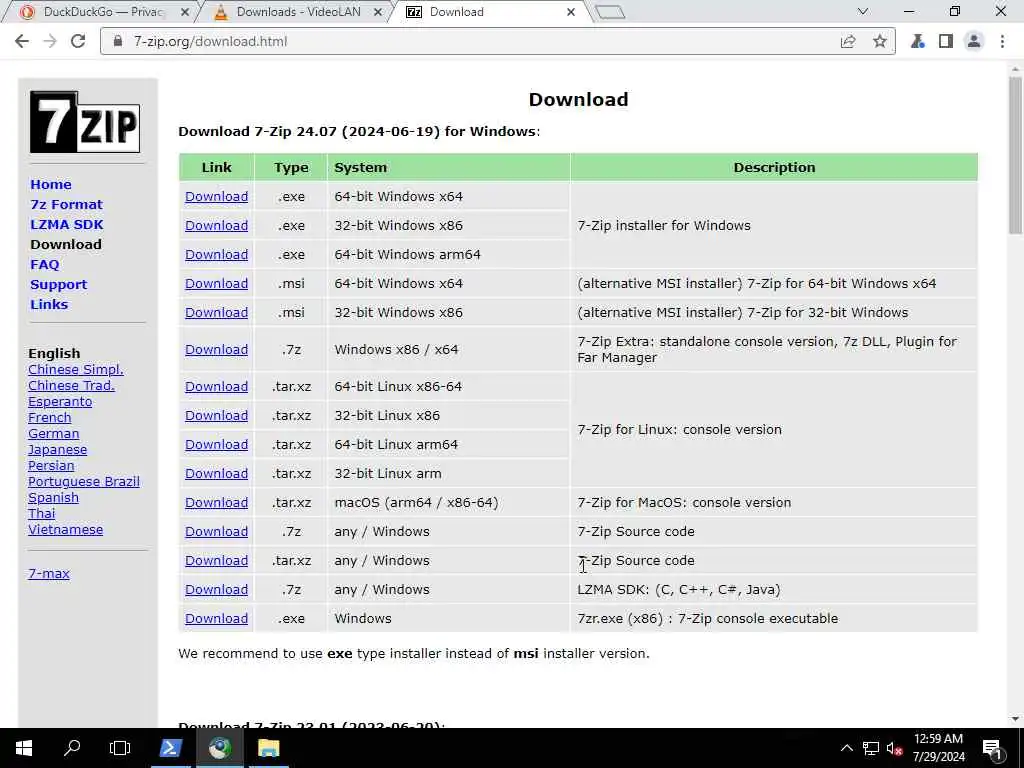
Task: Close the DuckDuckGo tab
Action: pos(185,12)
